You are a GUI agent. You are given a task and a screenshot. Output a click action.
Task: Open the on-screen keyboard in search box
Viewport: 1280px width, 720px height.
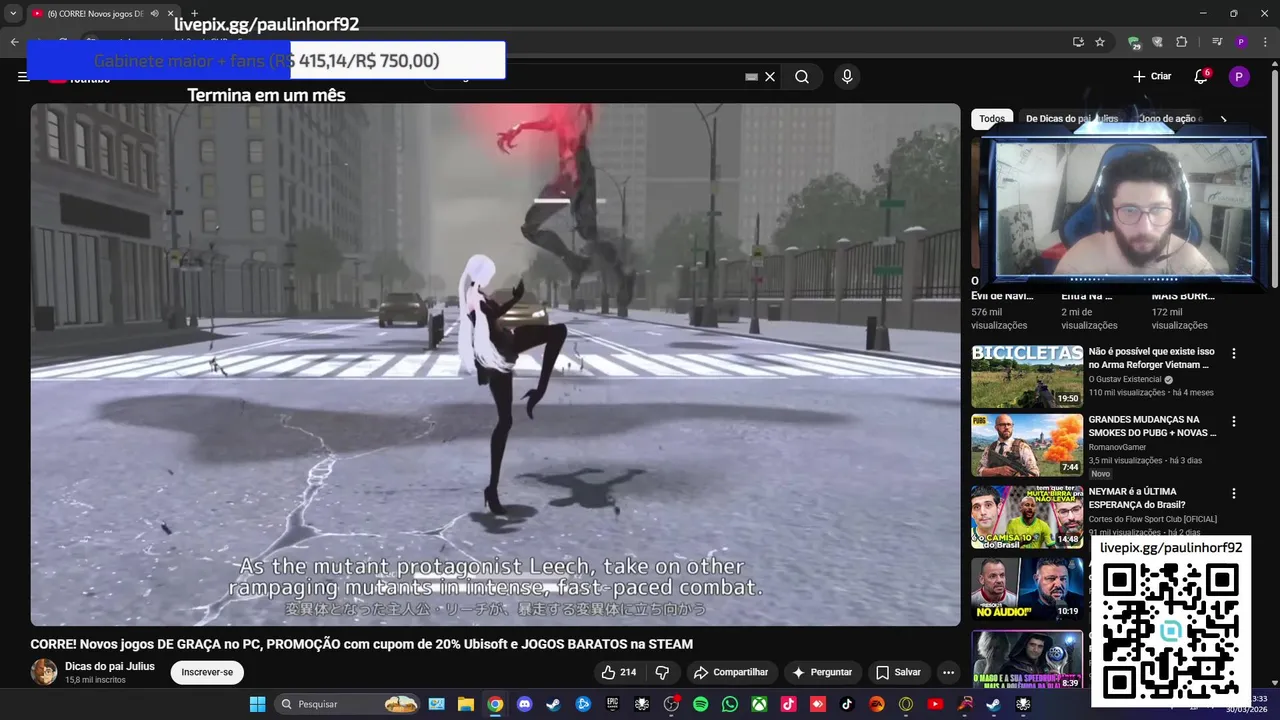click(751, 77)
